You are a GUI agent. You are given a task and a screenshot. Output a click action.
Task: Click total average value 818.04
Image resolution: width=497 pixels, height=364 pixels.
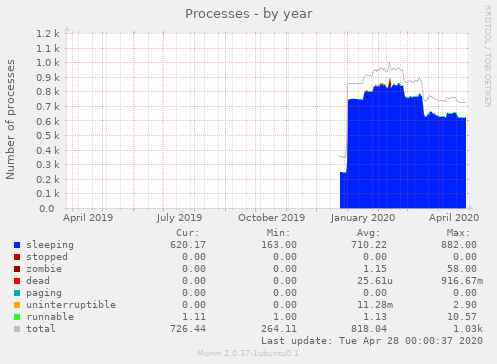[369, 329]
